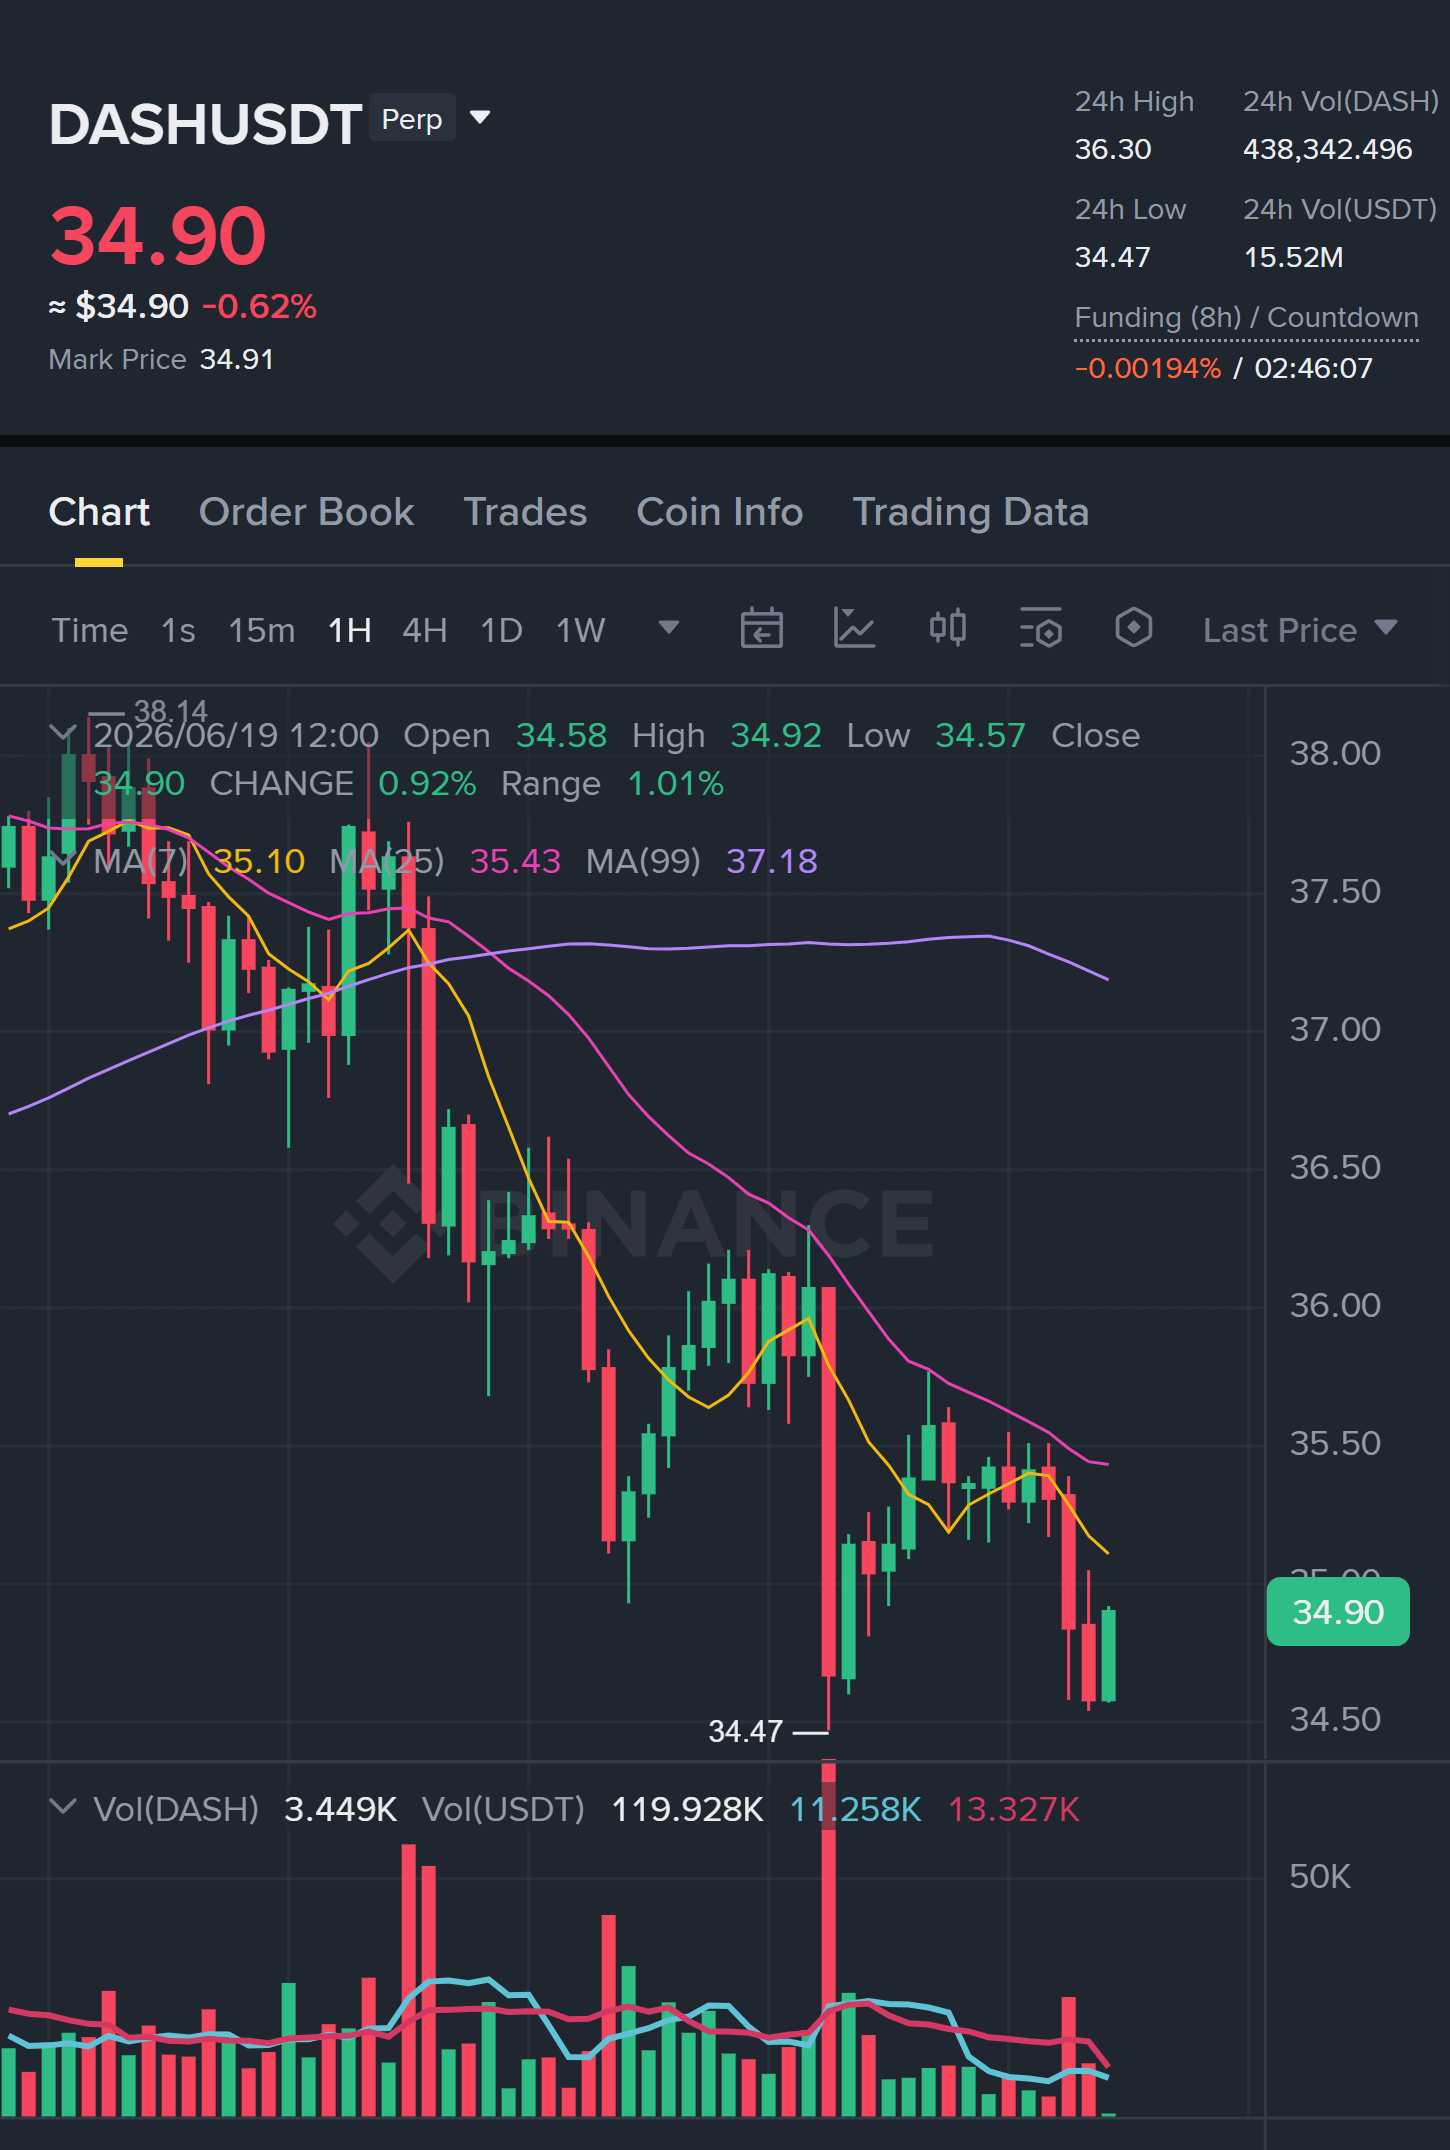Switch to the Chart tab

(x=99, y=512)
